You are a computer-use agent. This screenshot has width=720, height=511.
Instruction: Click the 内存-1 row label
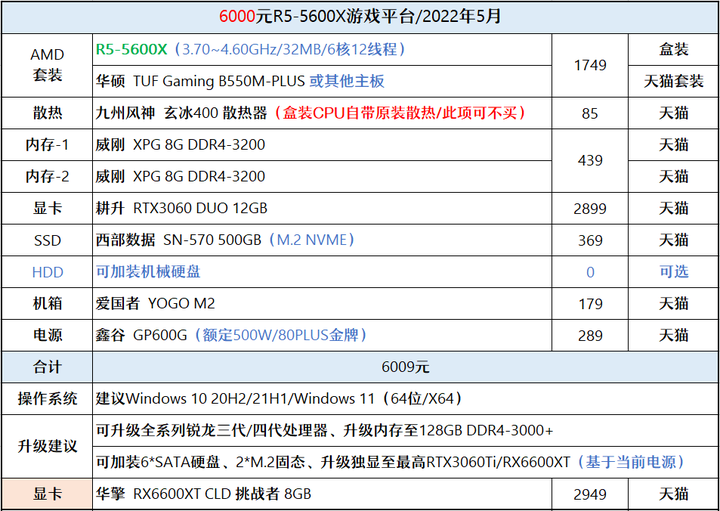47,145
